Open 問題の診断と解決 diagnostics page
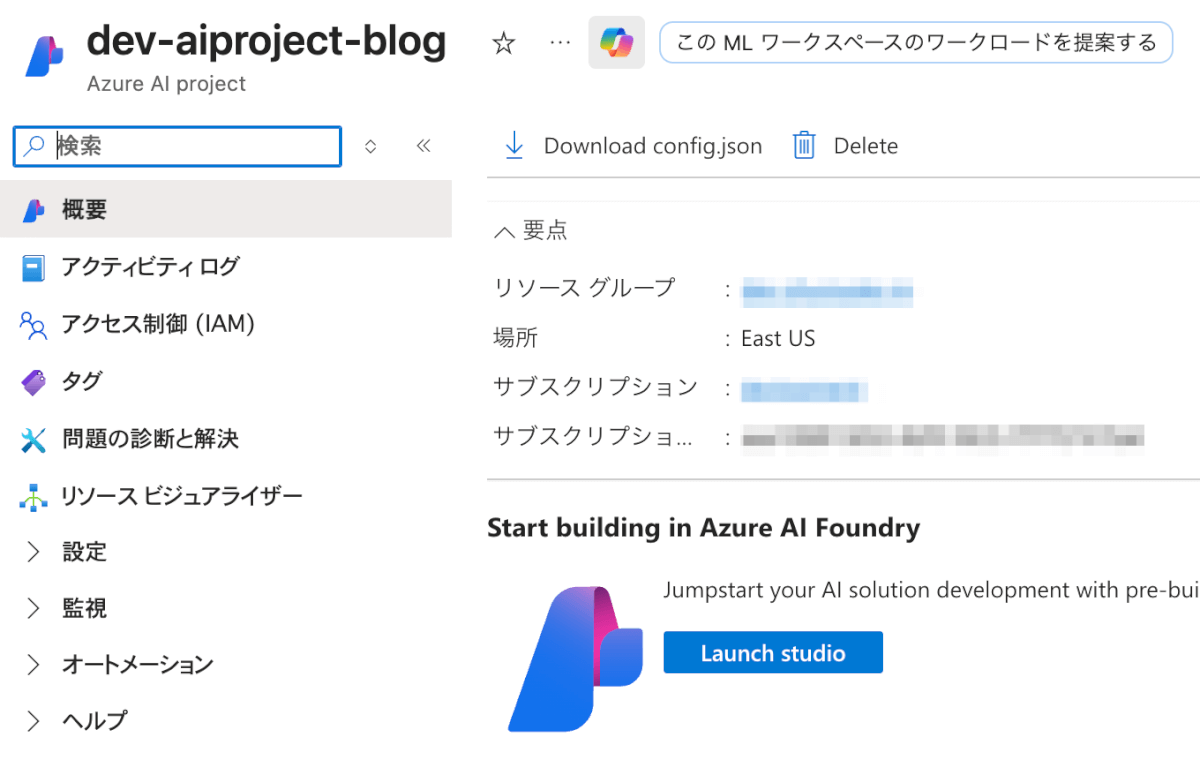1200x775 pixels. [x=150, y=439]
